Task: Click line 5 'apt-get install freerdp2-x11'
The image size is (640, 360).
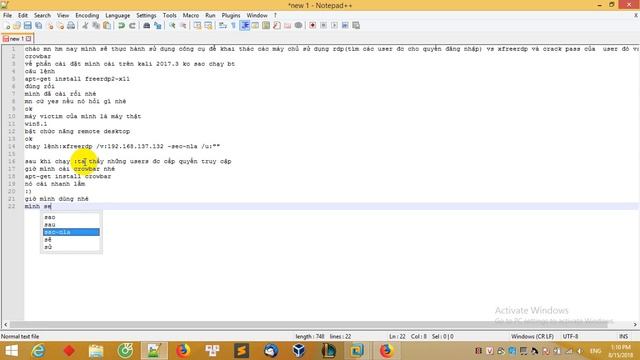Action: tap(77, 79)
